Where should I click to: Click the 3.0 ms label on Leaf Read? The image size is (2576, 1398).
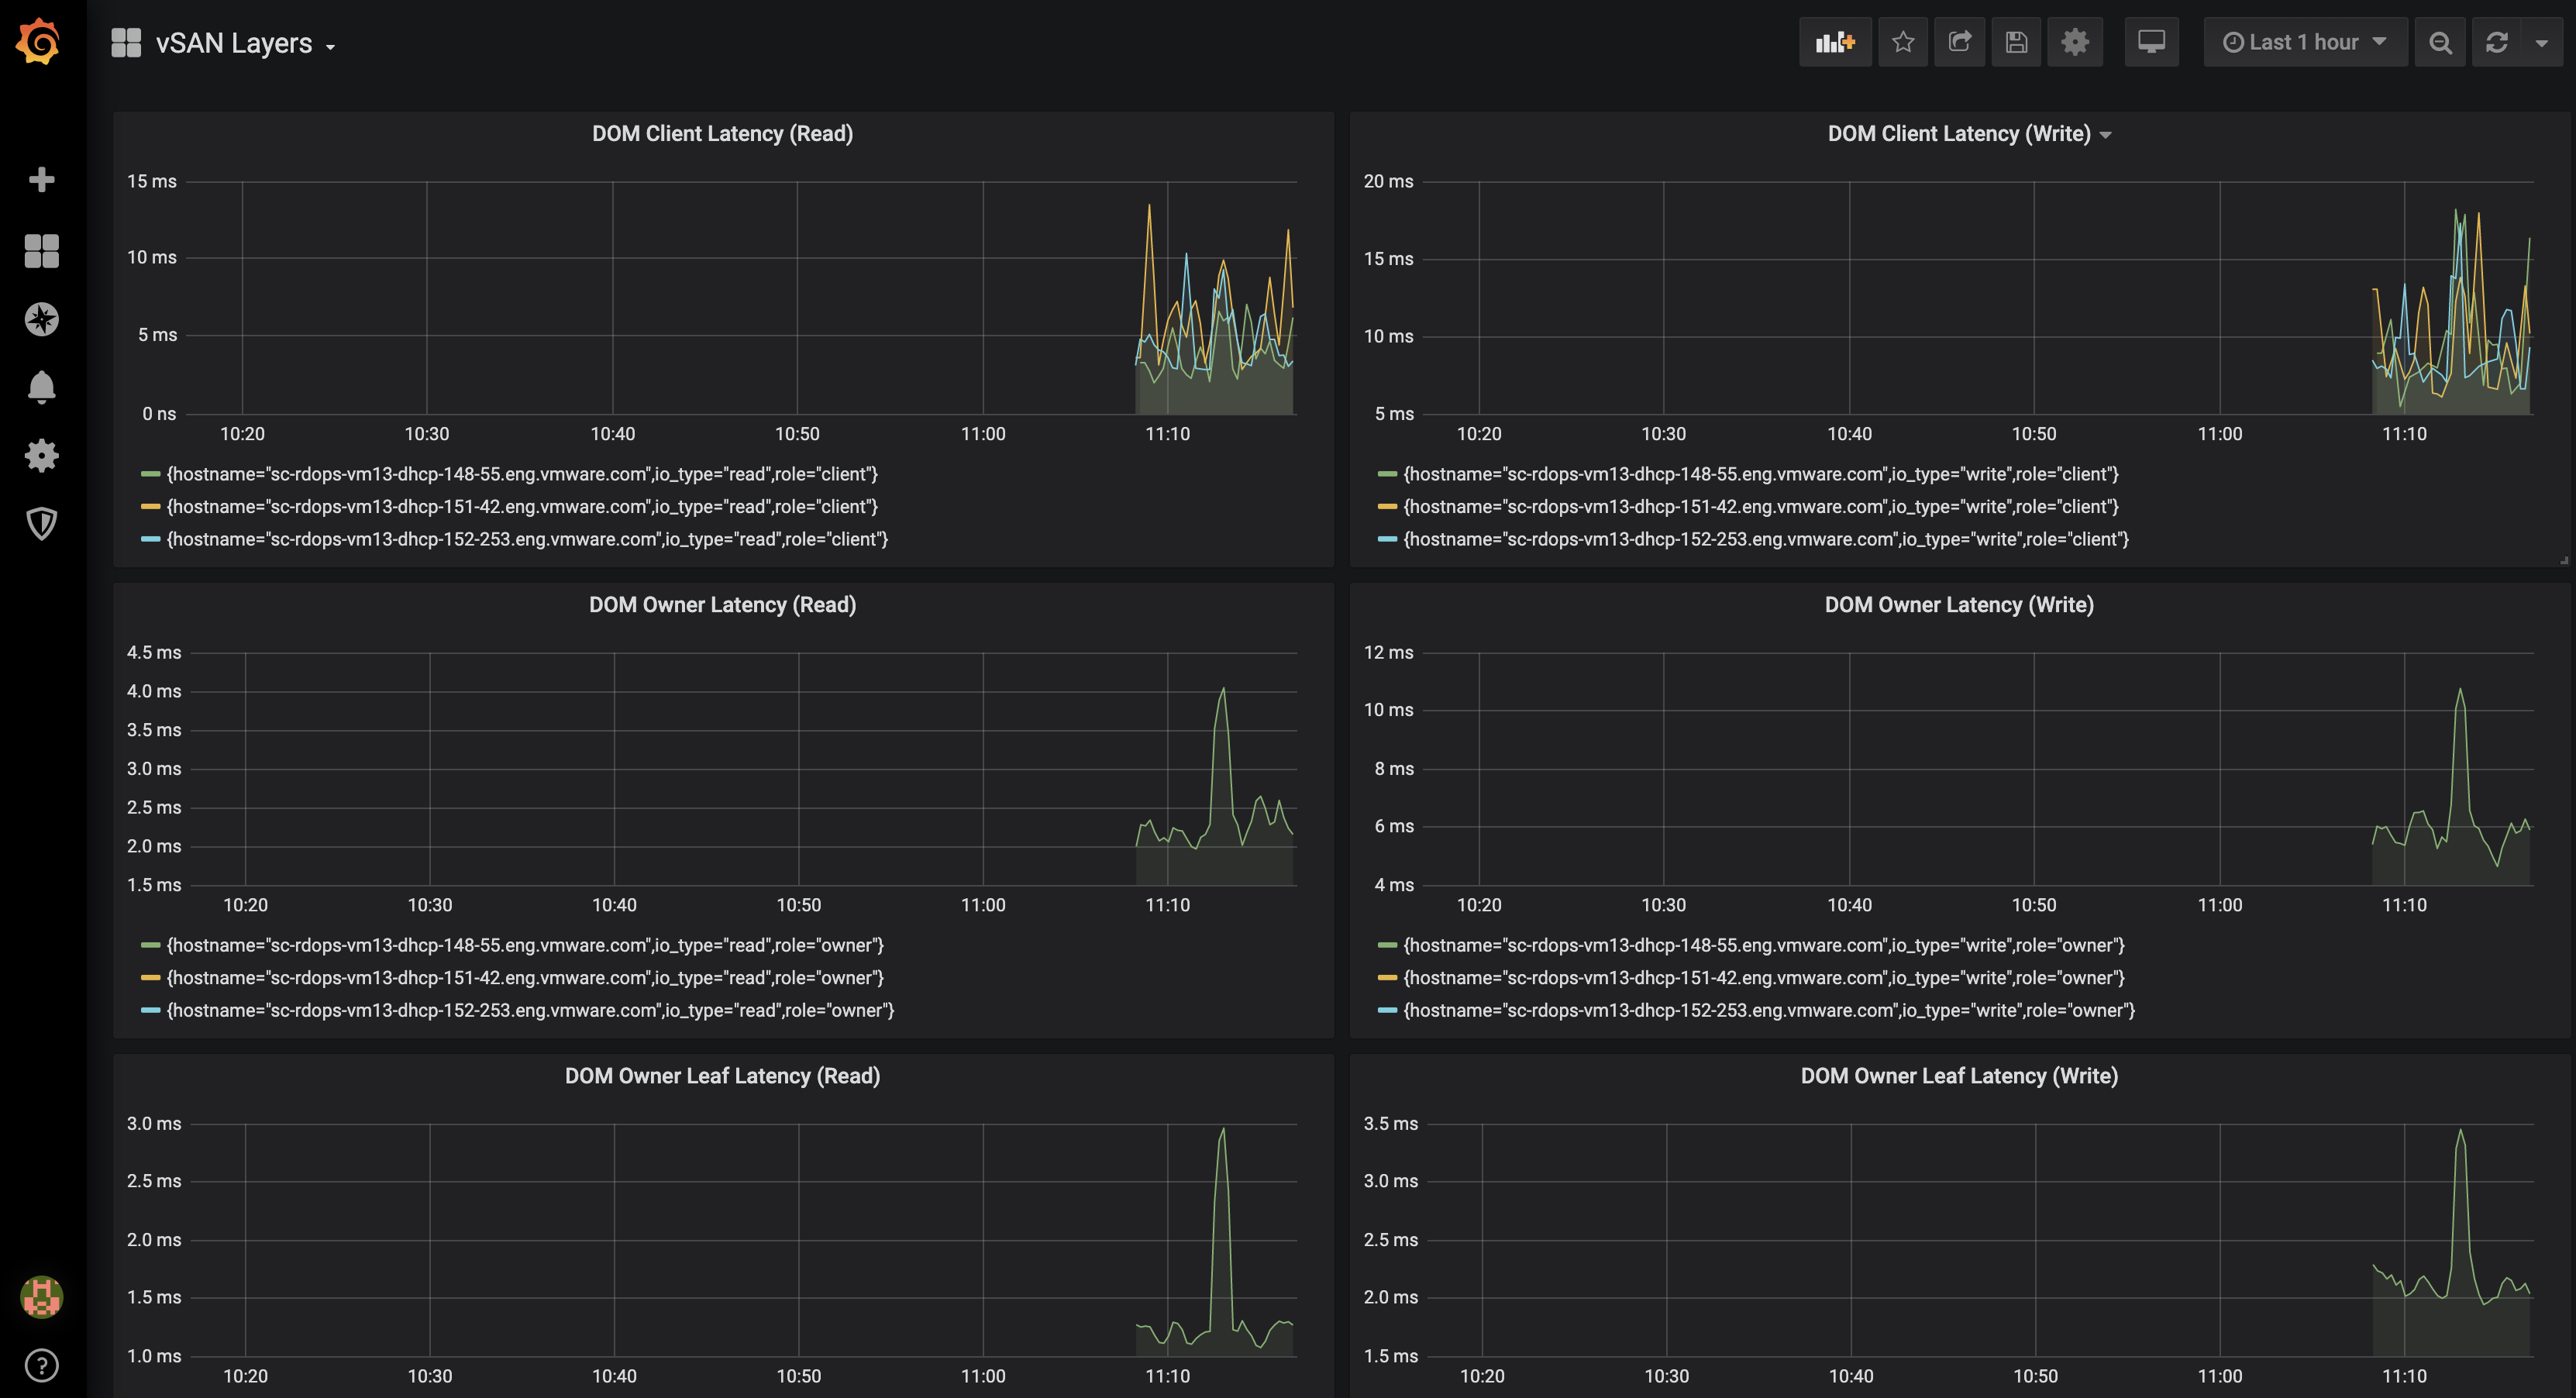pyautogui.click(x=154, y=1123)
